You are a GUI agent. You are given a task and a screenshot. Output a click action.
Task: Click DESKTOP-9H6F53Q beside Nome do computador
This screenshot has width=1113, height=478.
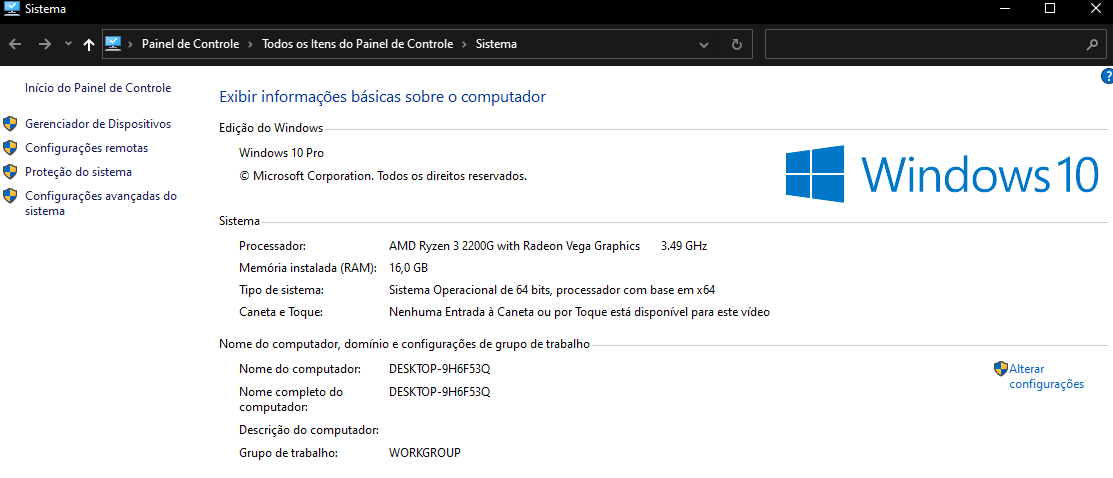(439, 369)
